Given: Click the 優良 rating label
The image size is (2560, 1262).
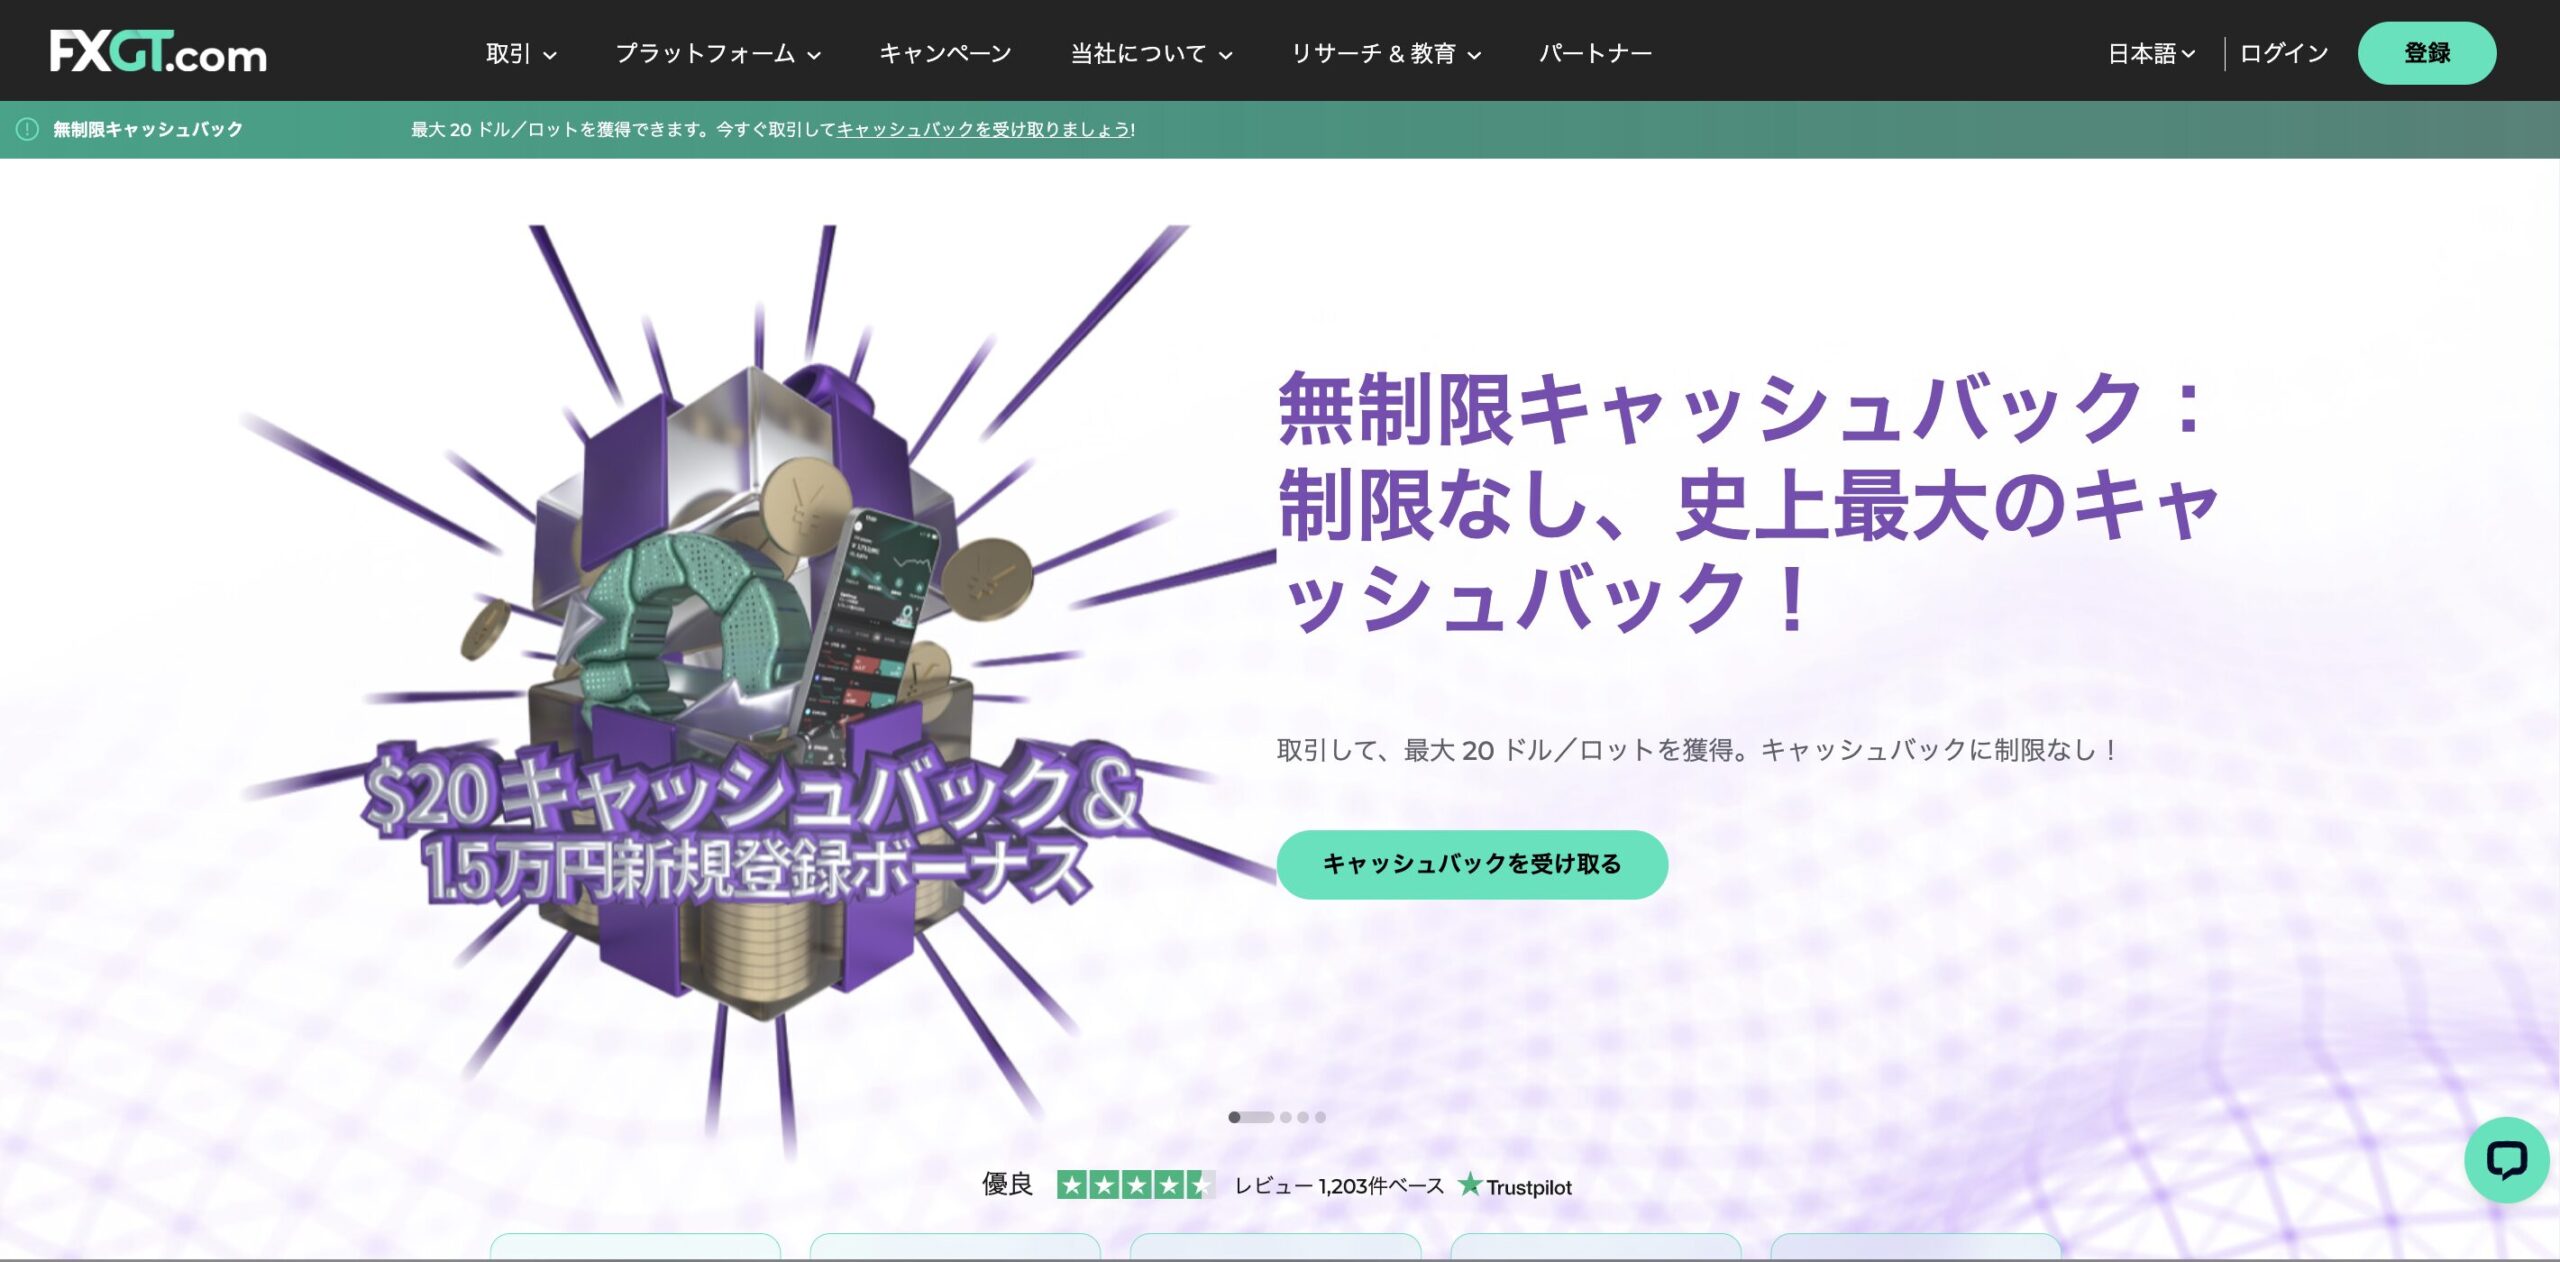Looking at the screenshot, I should coord(1007,1185).
